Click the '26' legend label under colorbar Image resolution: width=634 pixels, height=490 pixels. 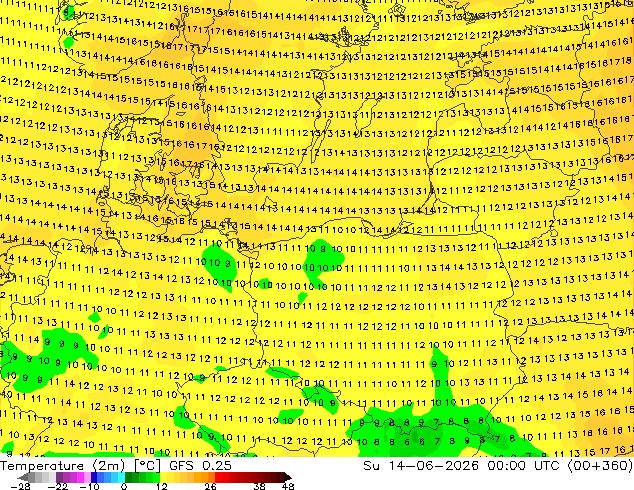click(x=210, y=486)
